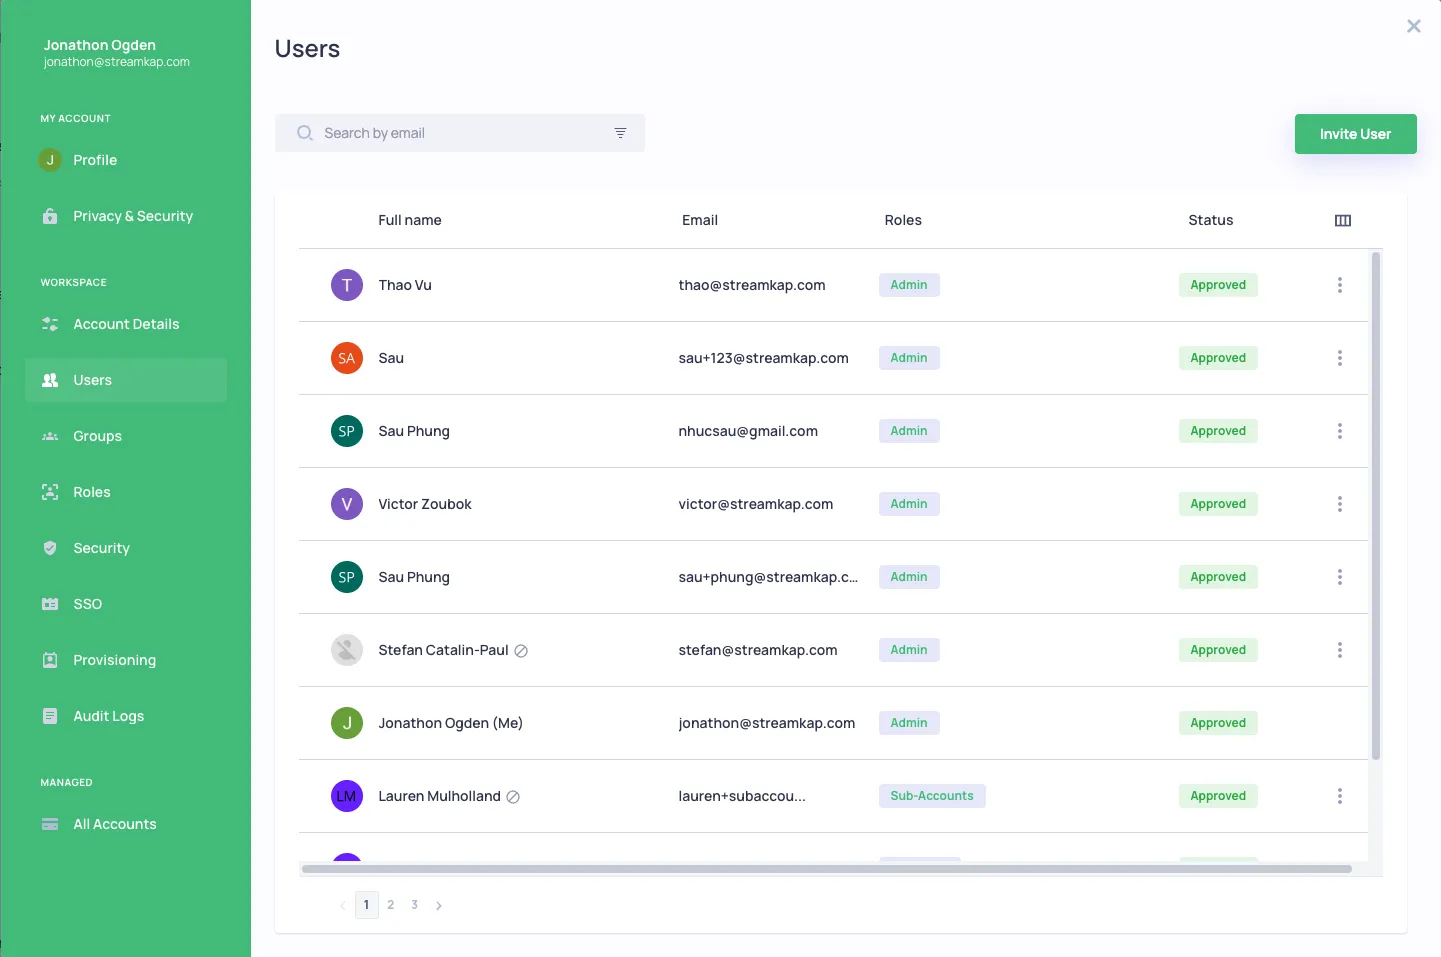View Audit Logs
1441x957 pixels.
[126, 716]
